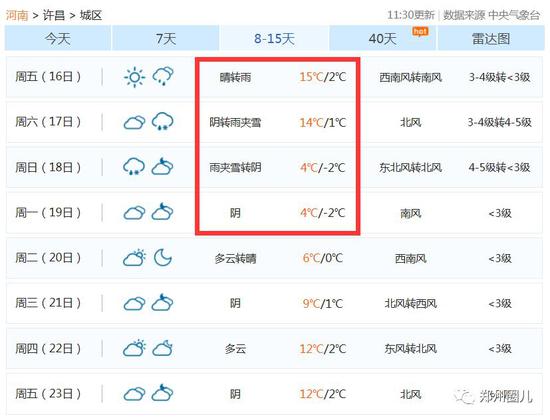Click the 东风转北风 wind direction text
Image resolution: width=550 pixels, height=420 pixels.
410,348
